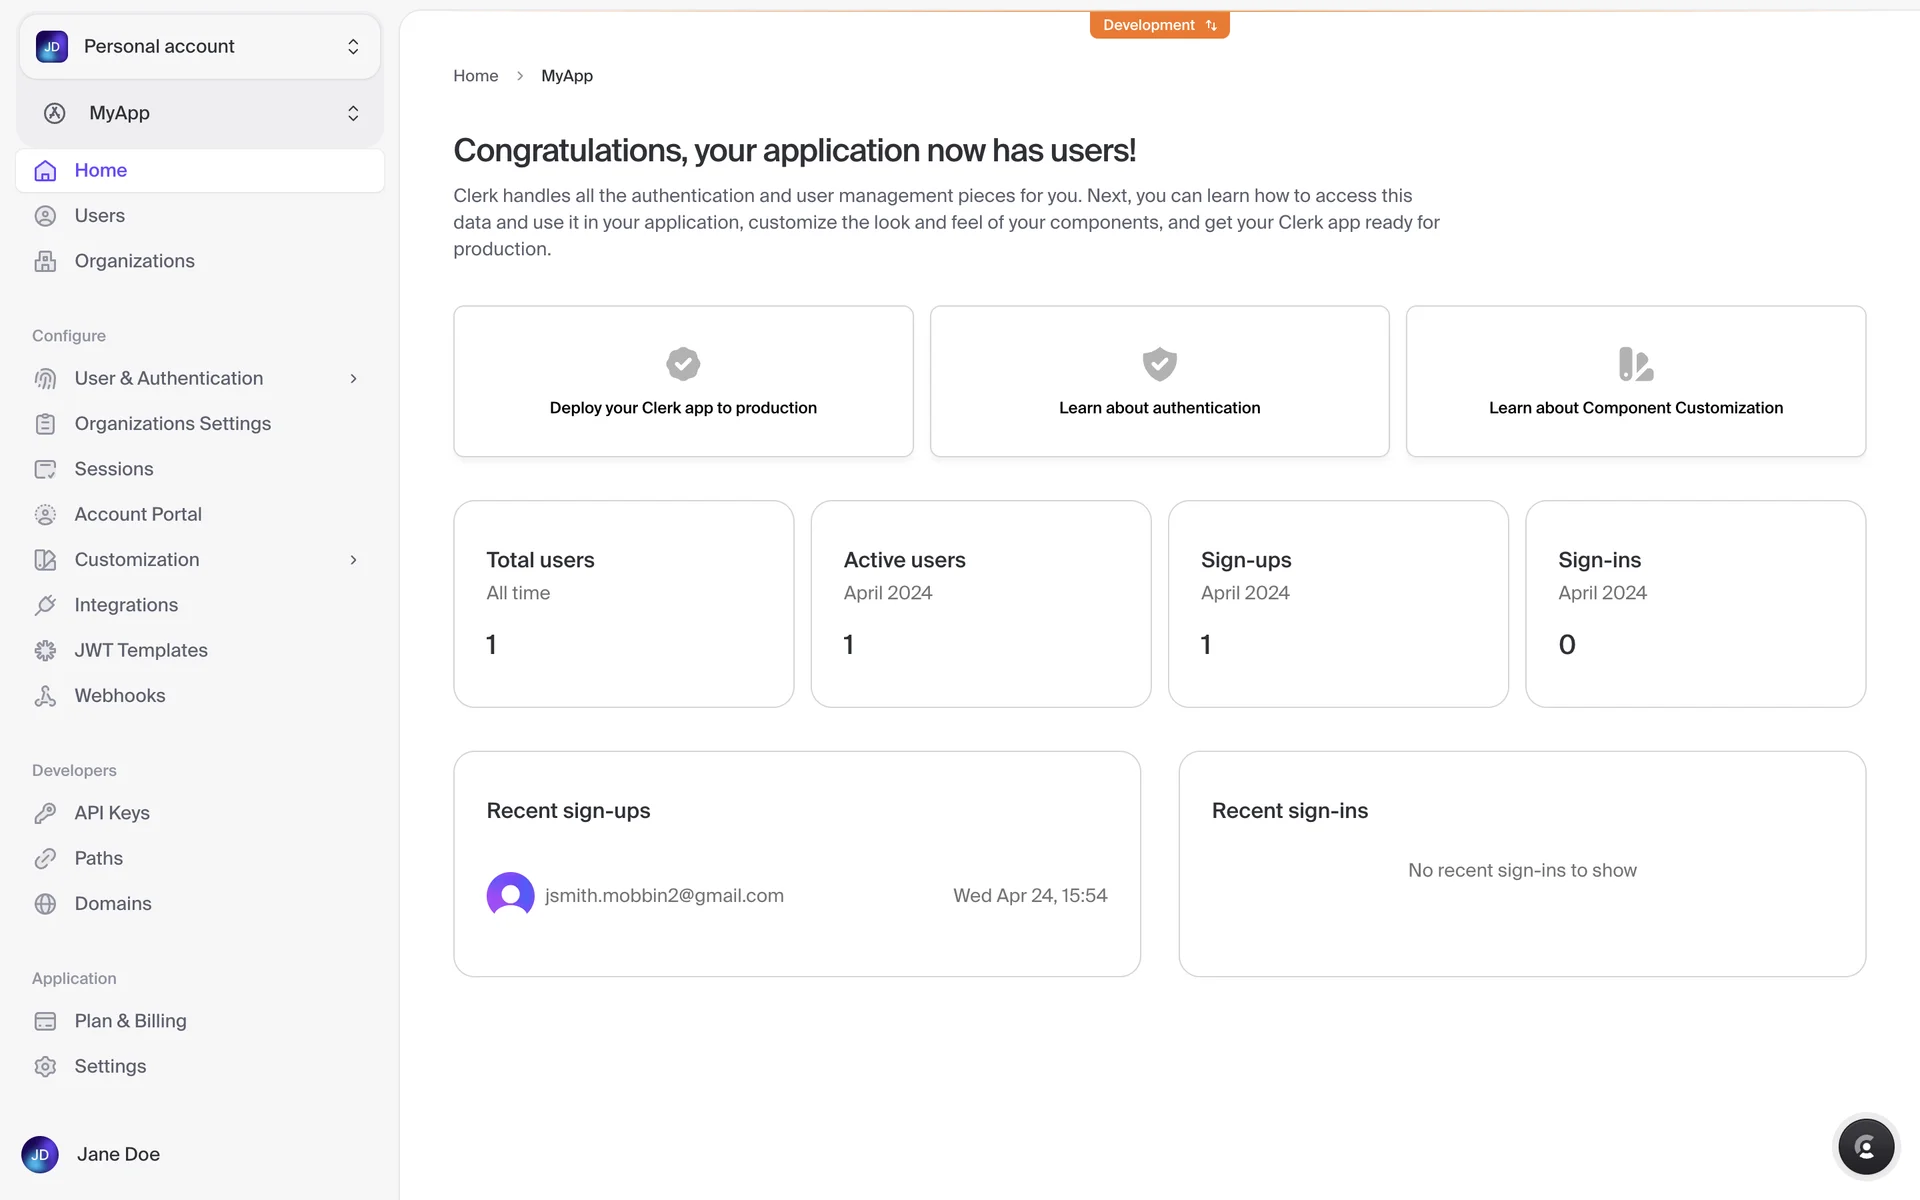This screenshot has width=1920, height=1200.
Task: Click the Account Portal icon
Action: 45,515
